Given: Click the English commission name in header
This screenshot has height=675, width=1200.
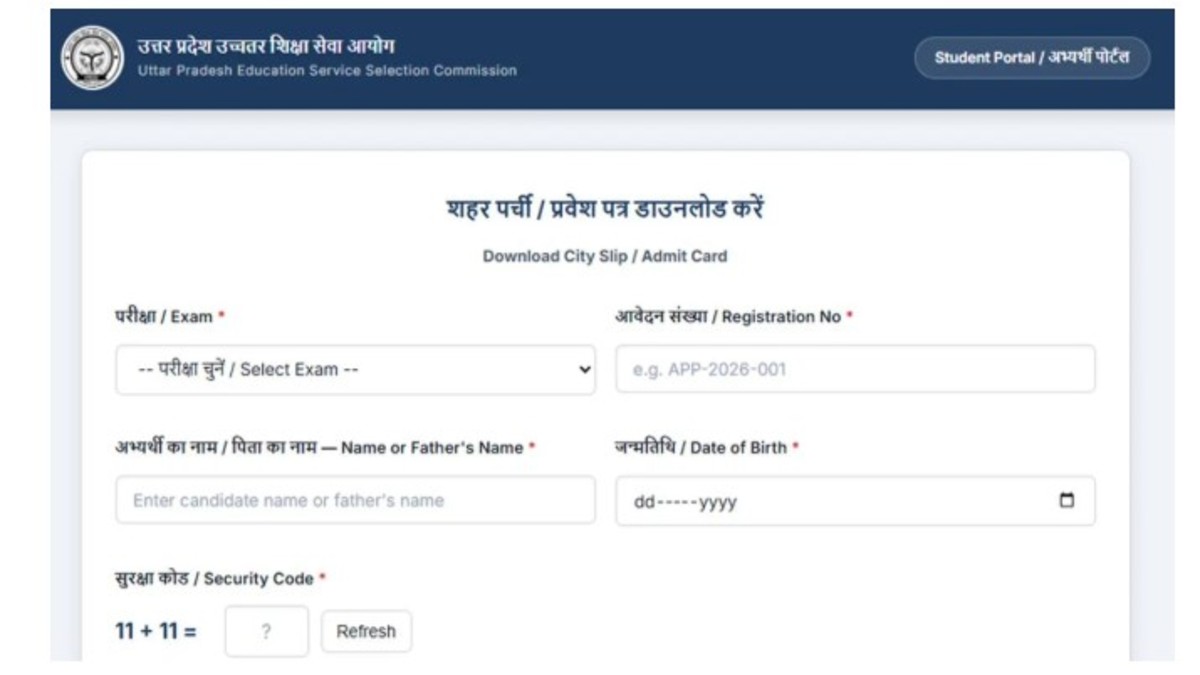Looking at the screenshot, I should tap(327, 71).
